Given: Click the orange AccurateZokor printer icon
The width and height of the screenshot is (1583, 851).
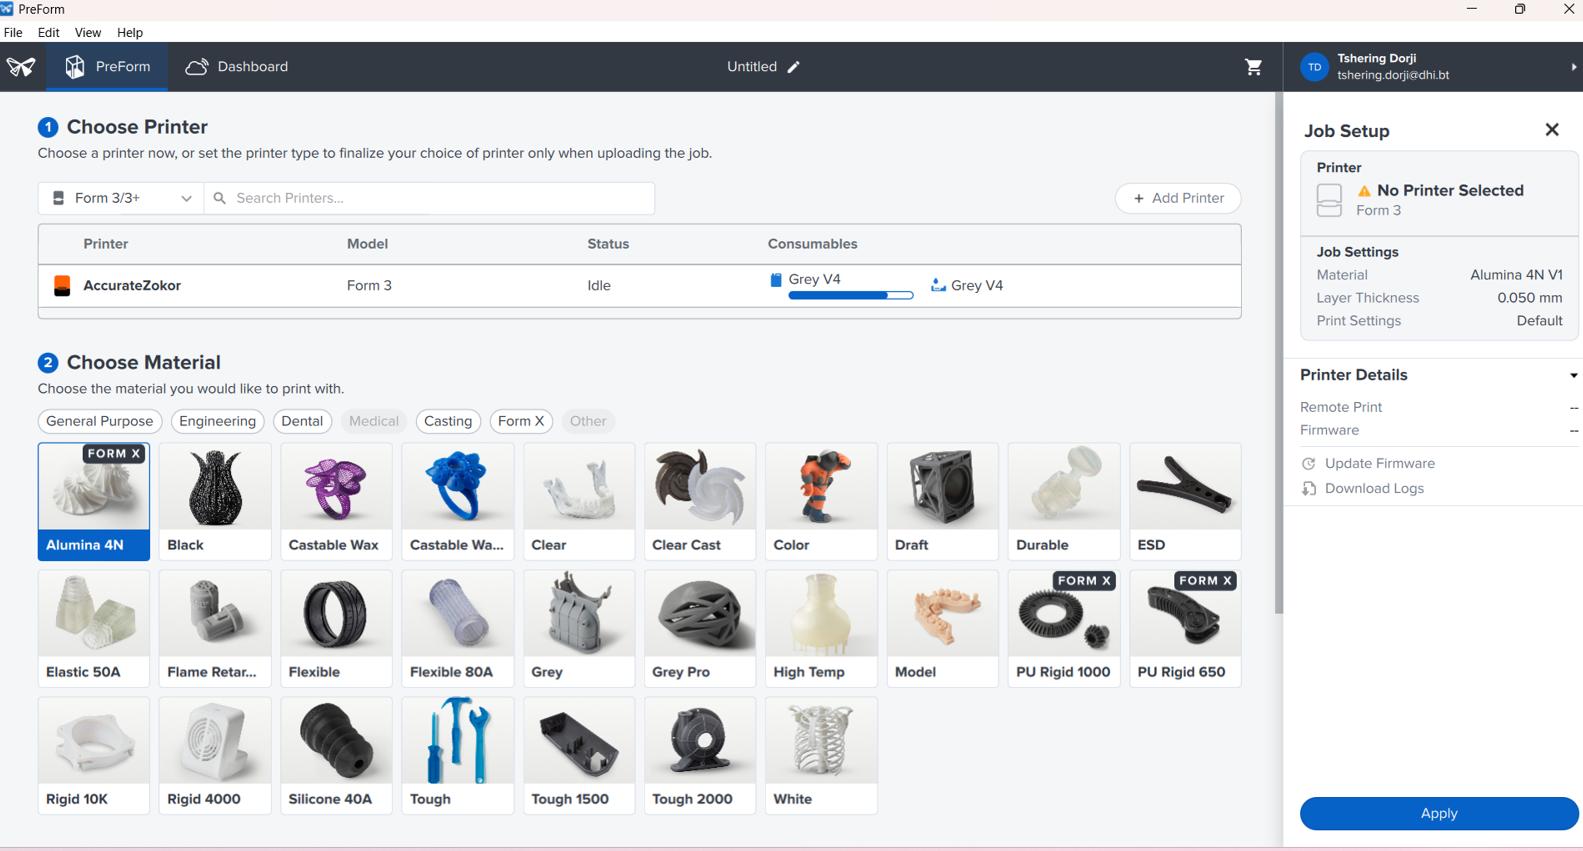Looking at the screenshot, I should (x=62, y=286).
